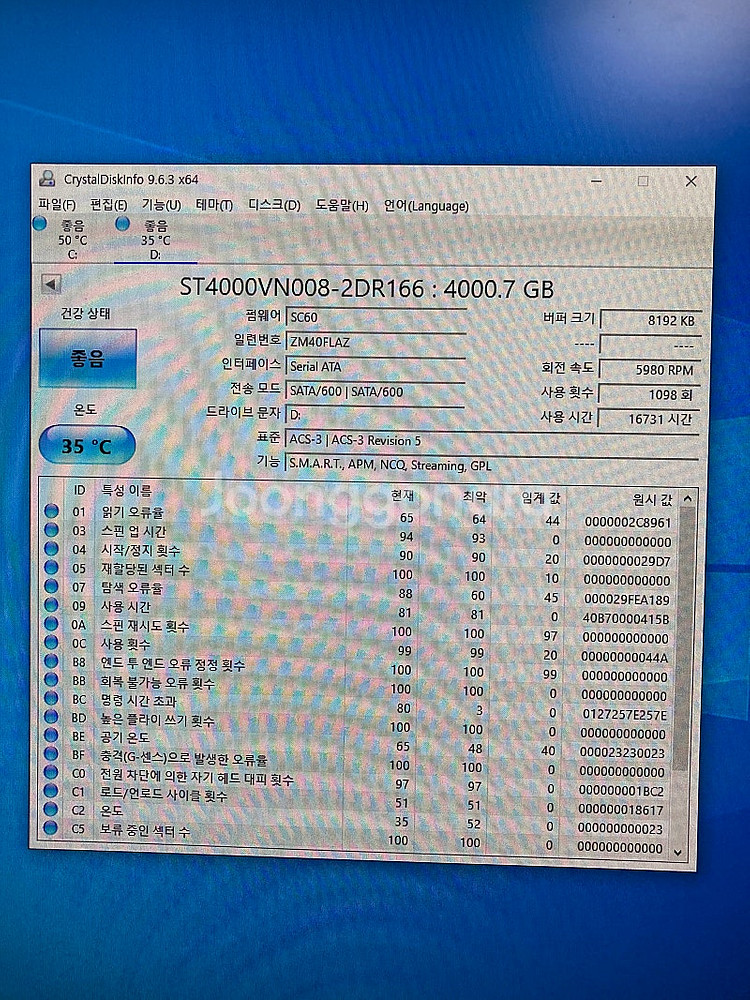Click the status circle for attribute 04
Screen dimensions: 750x1000
tap(52, 548)
